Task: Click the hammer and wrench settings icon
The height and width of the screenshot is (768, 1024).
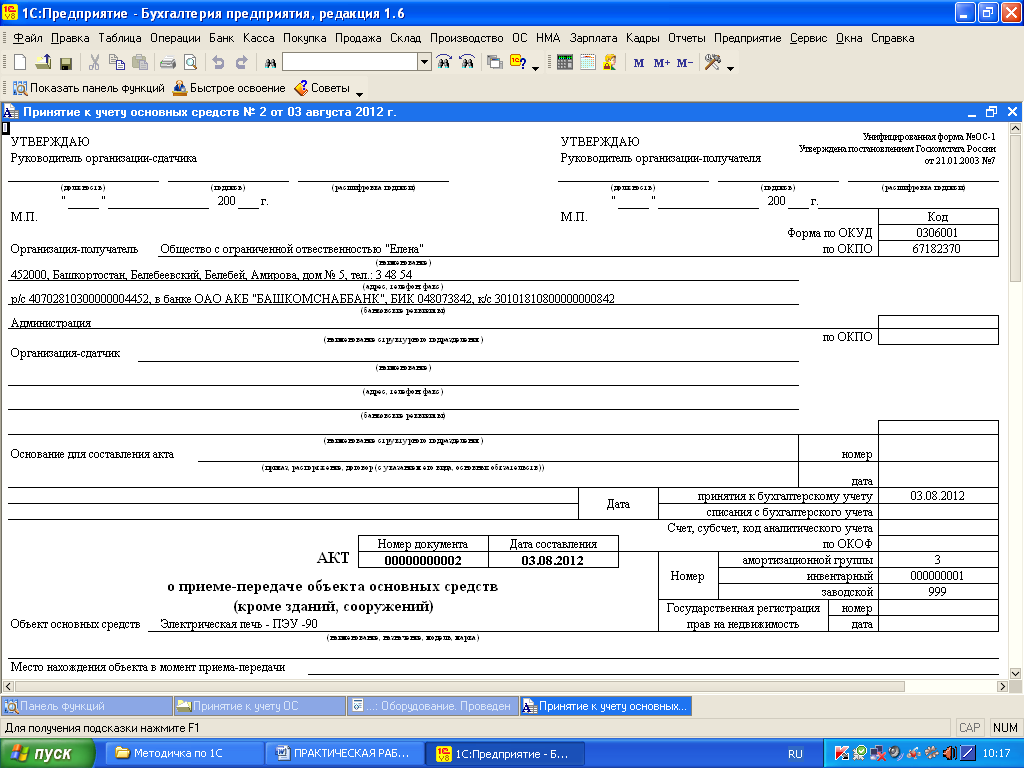Action: click(x=712, y=63)
